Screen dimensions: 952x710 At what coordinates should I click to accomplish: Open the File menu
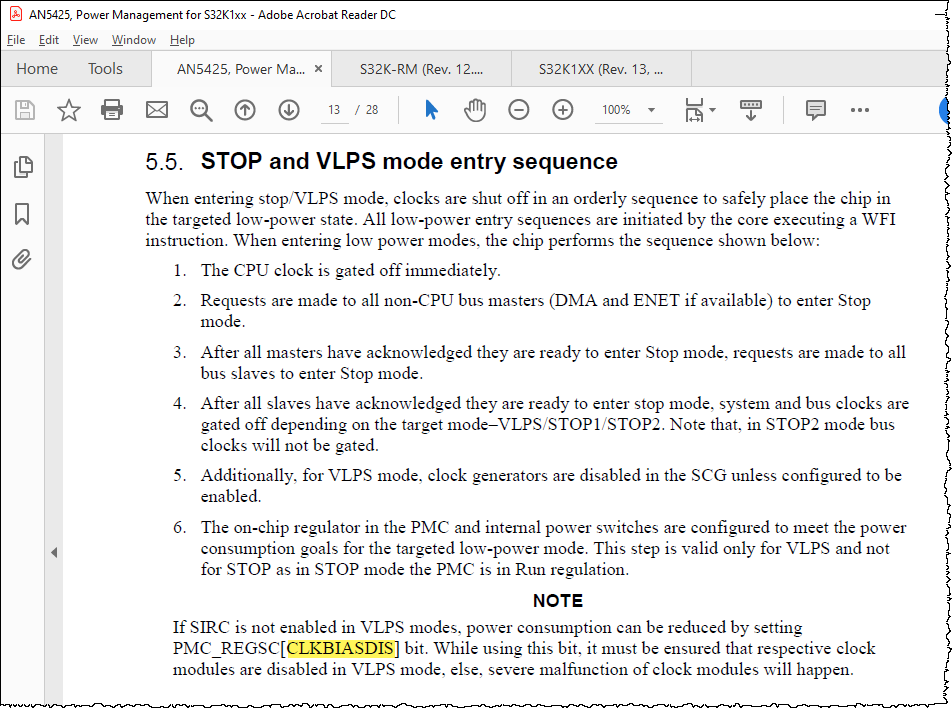coord(16,40)
